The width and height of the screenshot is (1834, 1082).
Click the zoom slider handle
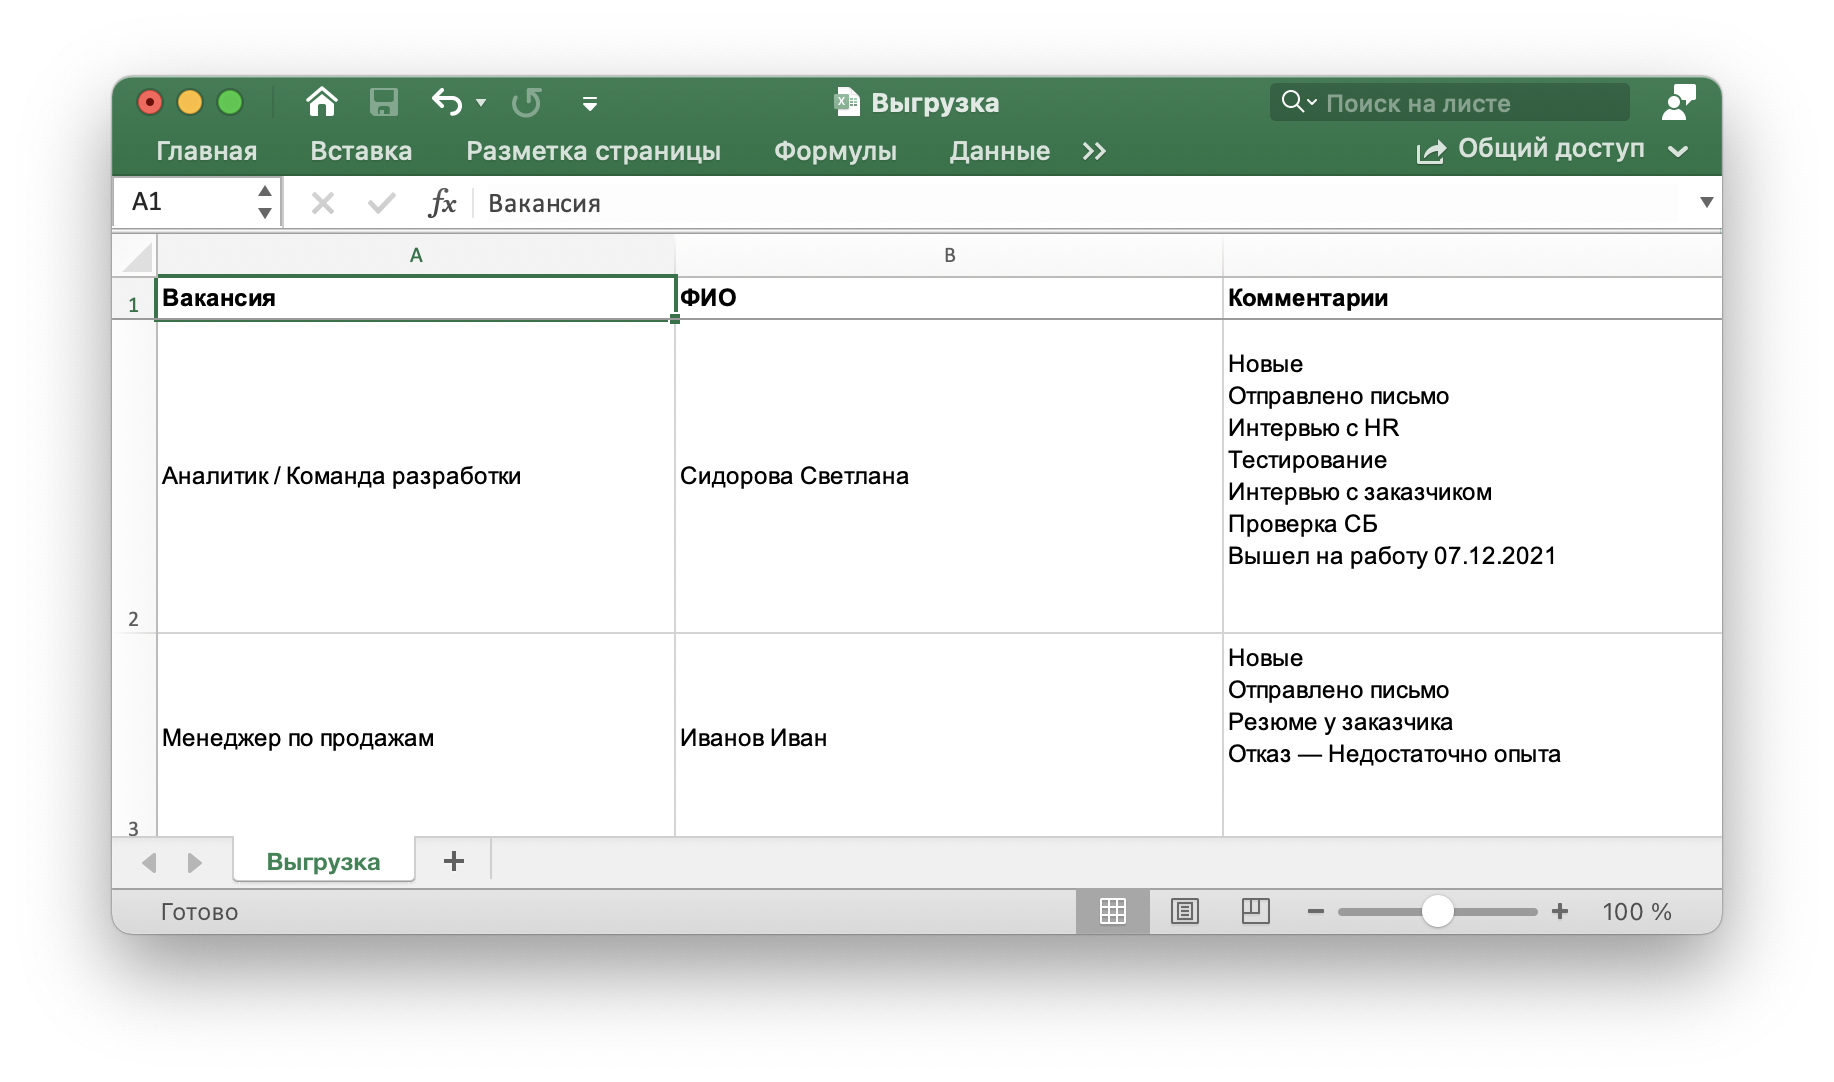[1437, 911]
